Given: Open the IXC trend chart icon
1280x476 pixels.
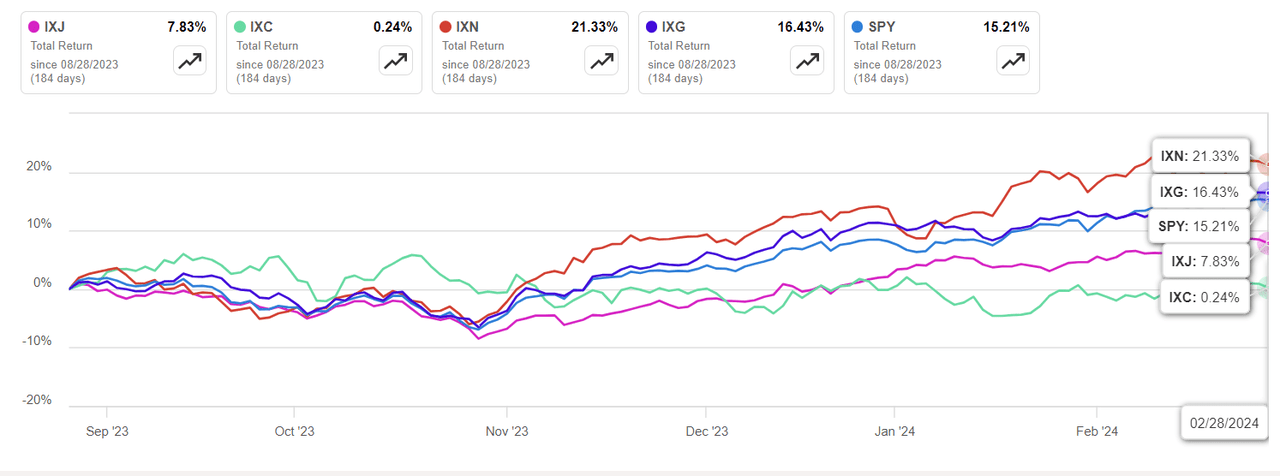Looking at the screenshot, I should point(395,61).
